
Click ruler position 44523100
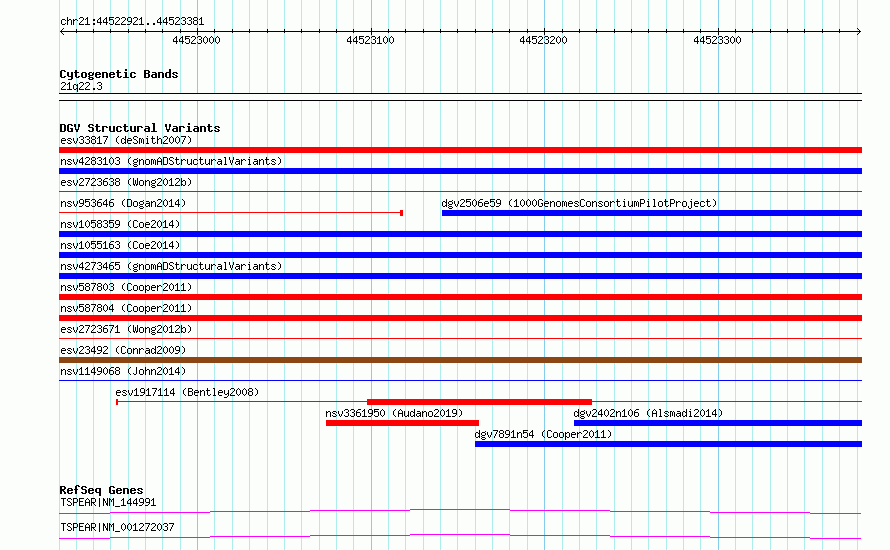370,40
